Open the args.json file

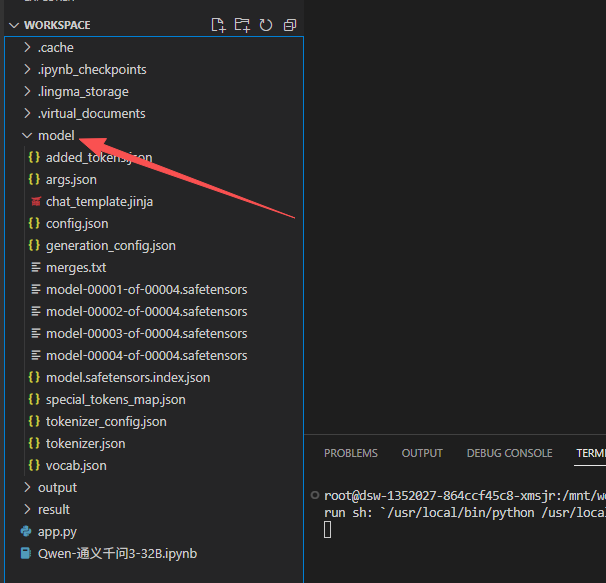point(71,180)
